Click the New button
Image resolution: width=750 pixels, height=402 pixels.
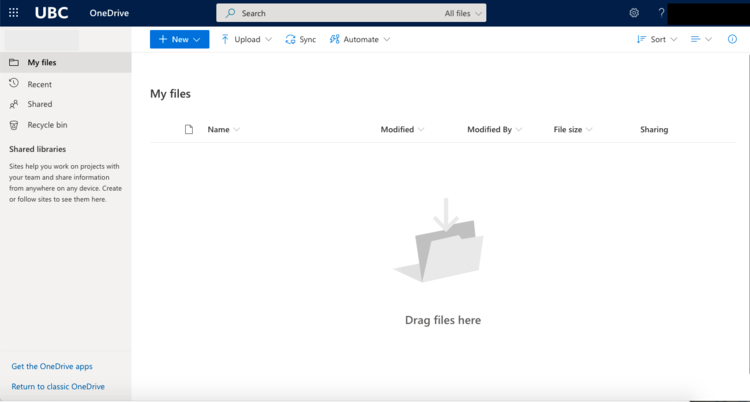pyautogui.click(x=179, y=39)
